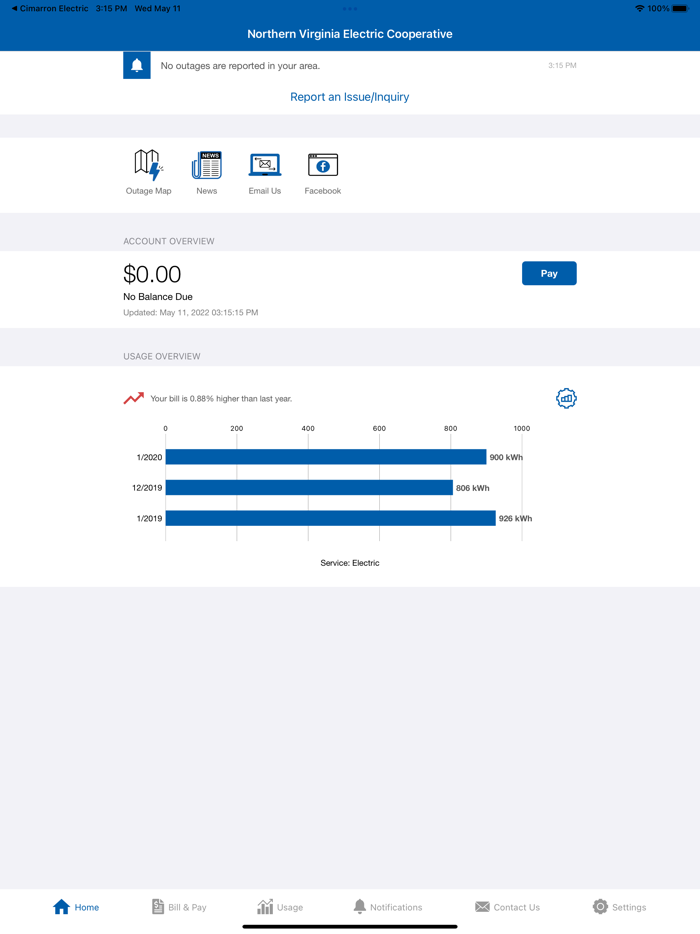Click the Pay button
The image size is (700, 934).
549,273
